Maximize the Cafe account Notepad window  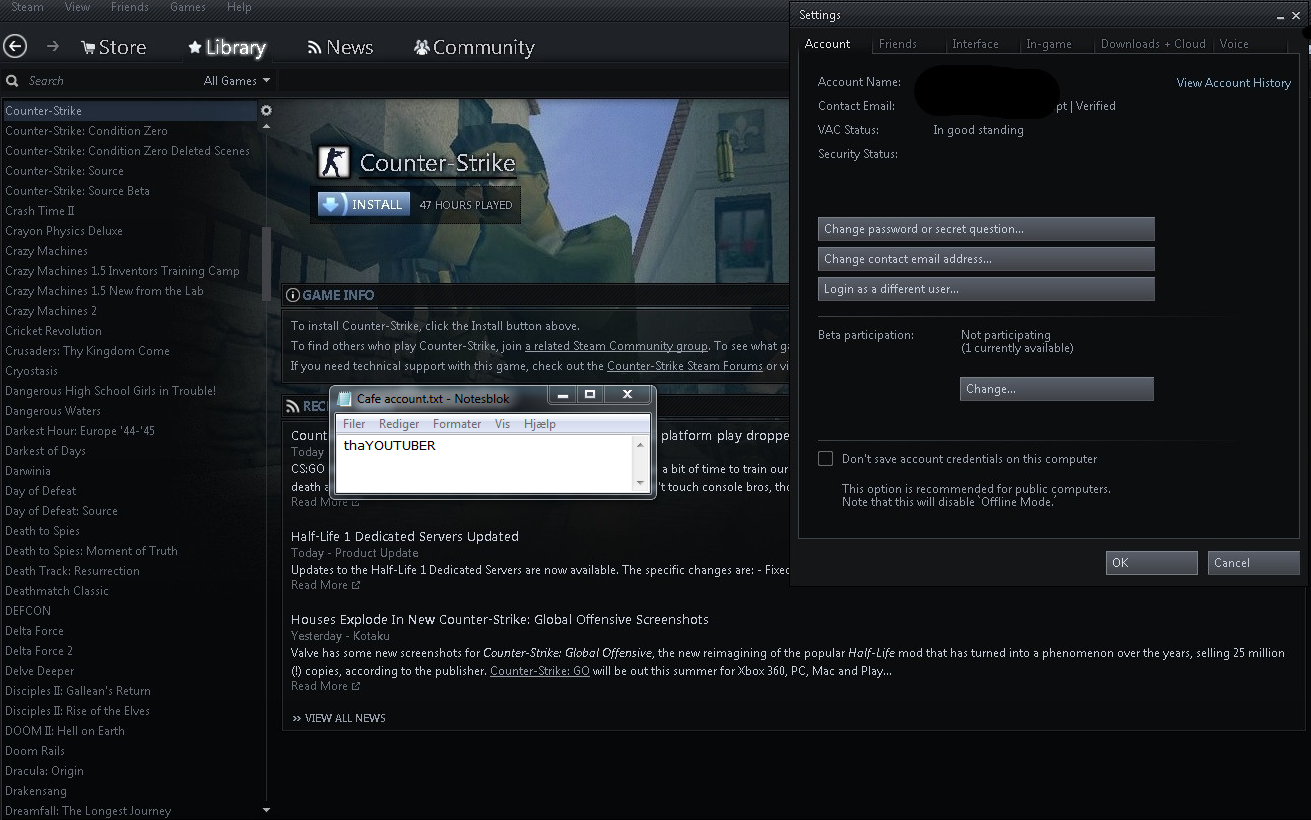[590, 395]
